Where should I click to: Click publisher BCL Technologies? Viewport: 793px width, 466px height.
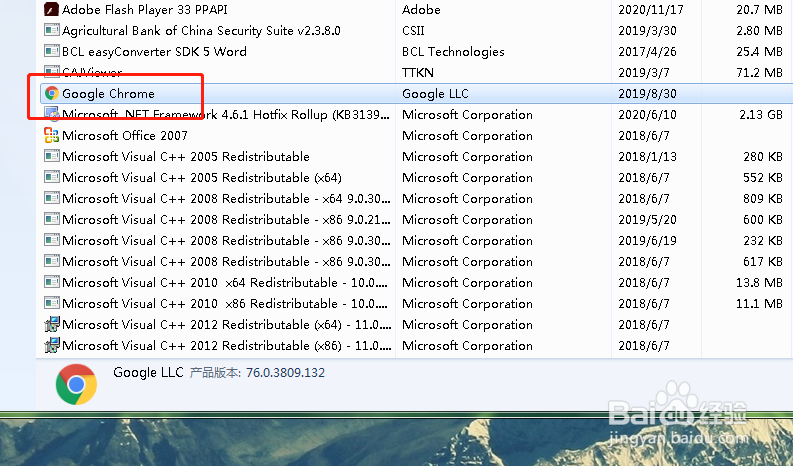click(x=453, y=52)
